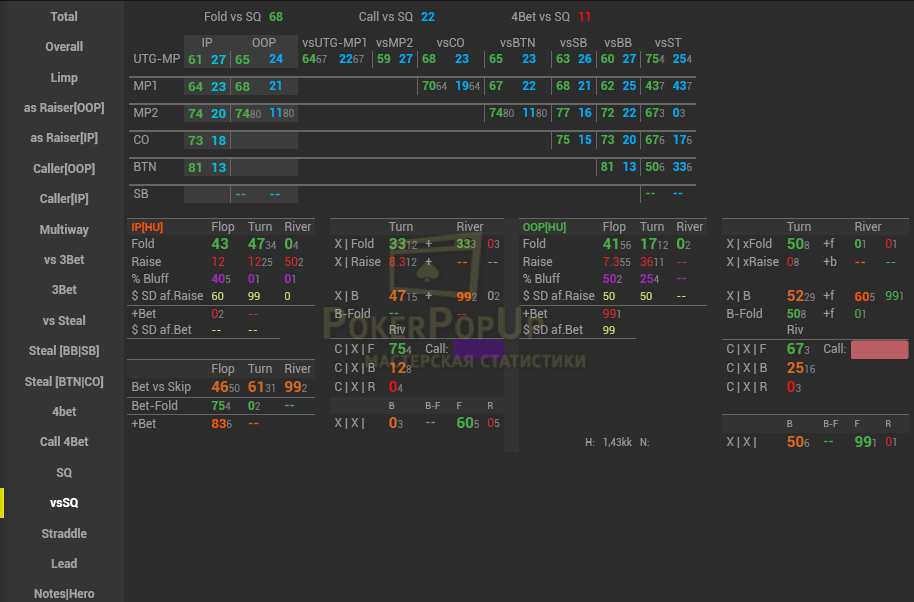Select the Limp tab
Screen dimensions: 914x602
pyautogui.click(x=63, y=77)
